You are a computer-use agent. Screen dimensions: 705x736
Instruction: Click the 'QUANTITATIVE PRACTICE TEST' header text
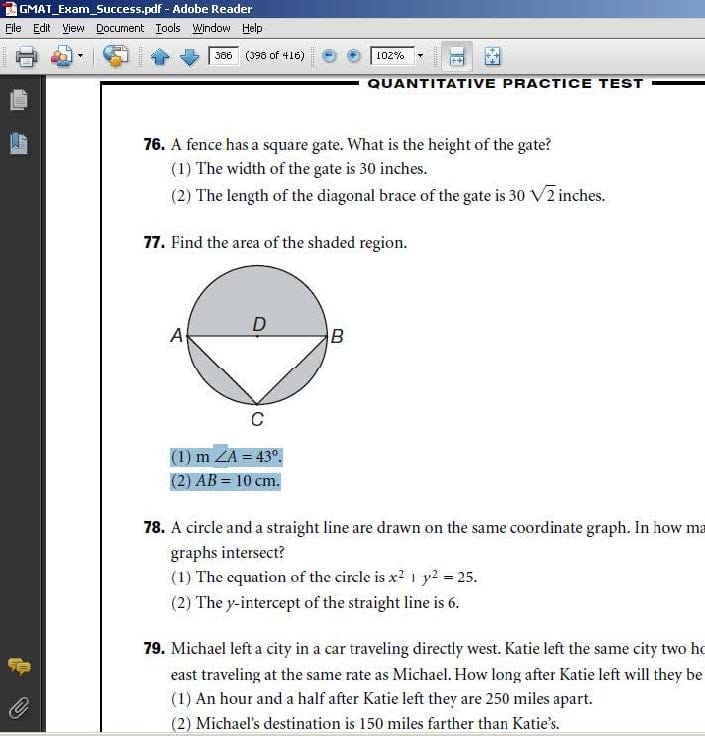505,84
